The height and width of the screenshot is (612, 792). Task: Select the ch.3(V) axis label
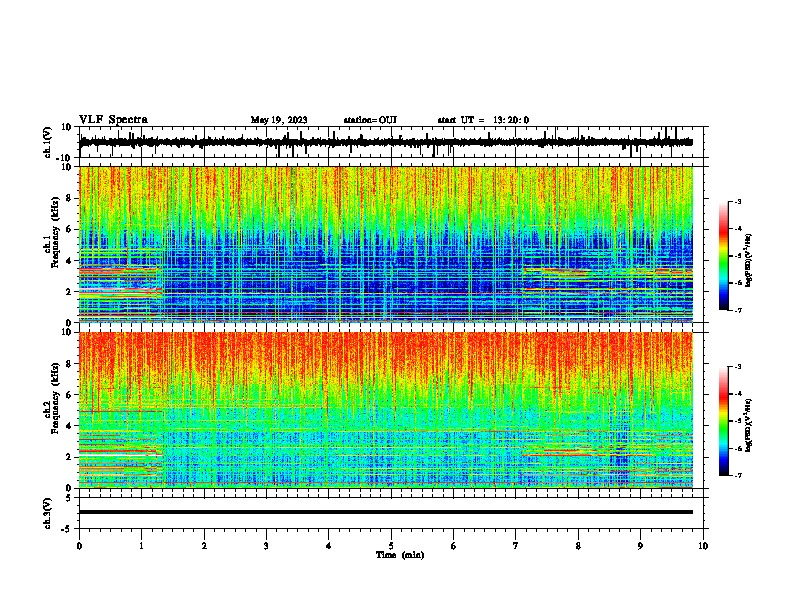click(x=48, y=513)
